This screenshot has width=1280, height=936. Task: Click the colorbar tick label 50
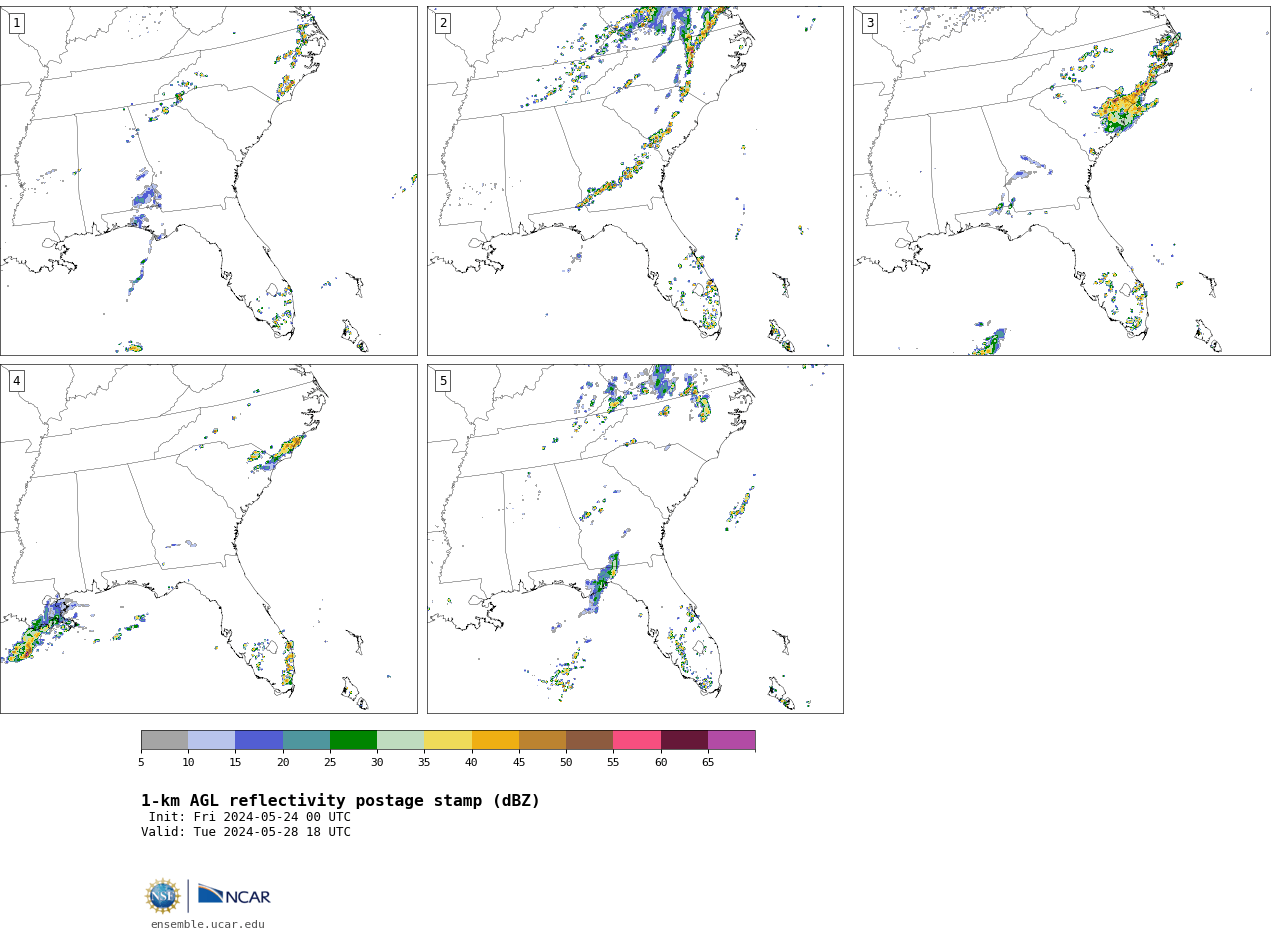[566, 763]
